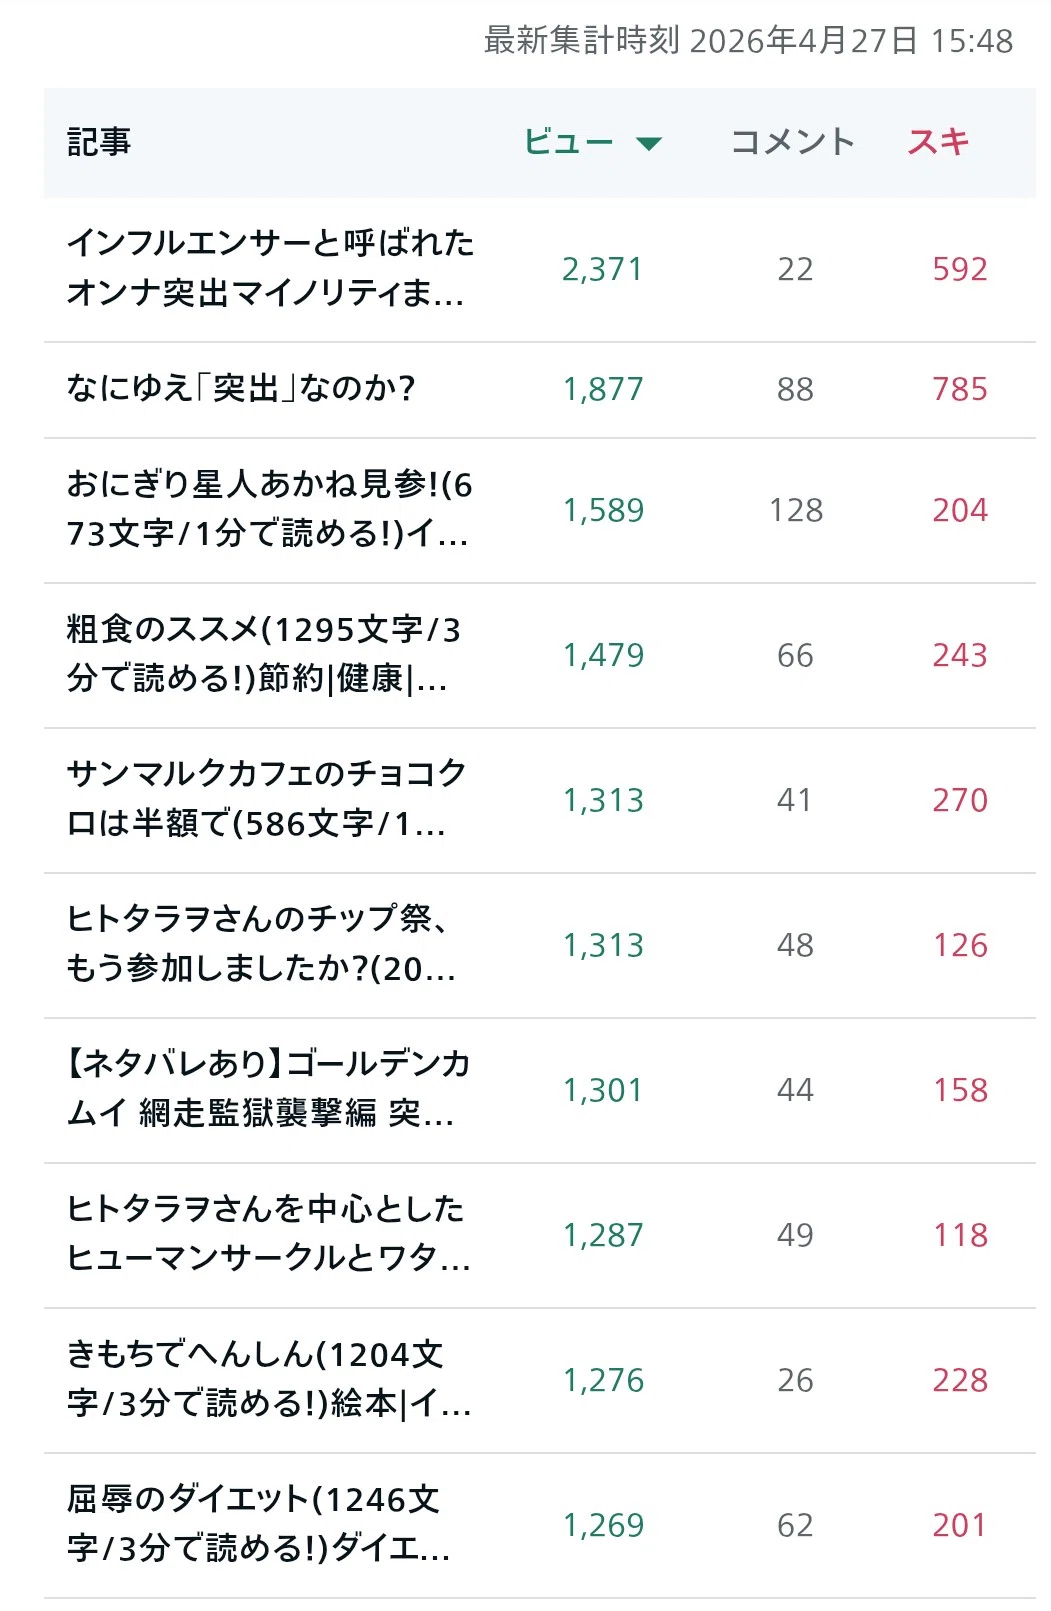Image resolution: width=1051 pixels, height=1611 pixels.
Task: Open the ゴールデンカムイ ネタバレあり article
Action: point(268,1089)
